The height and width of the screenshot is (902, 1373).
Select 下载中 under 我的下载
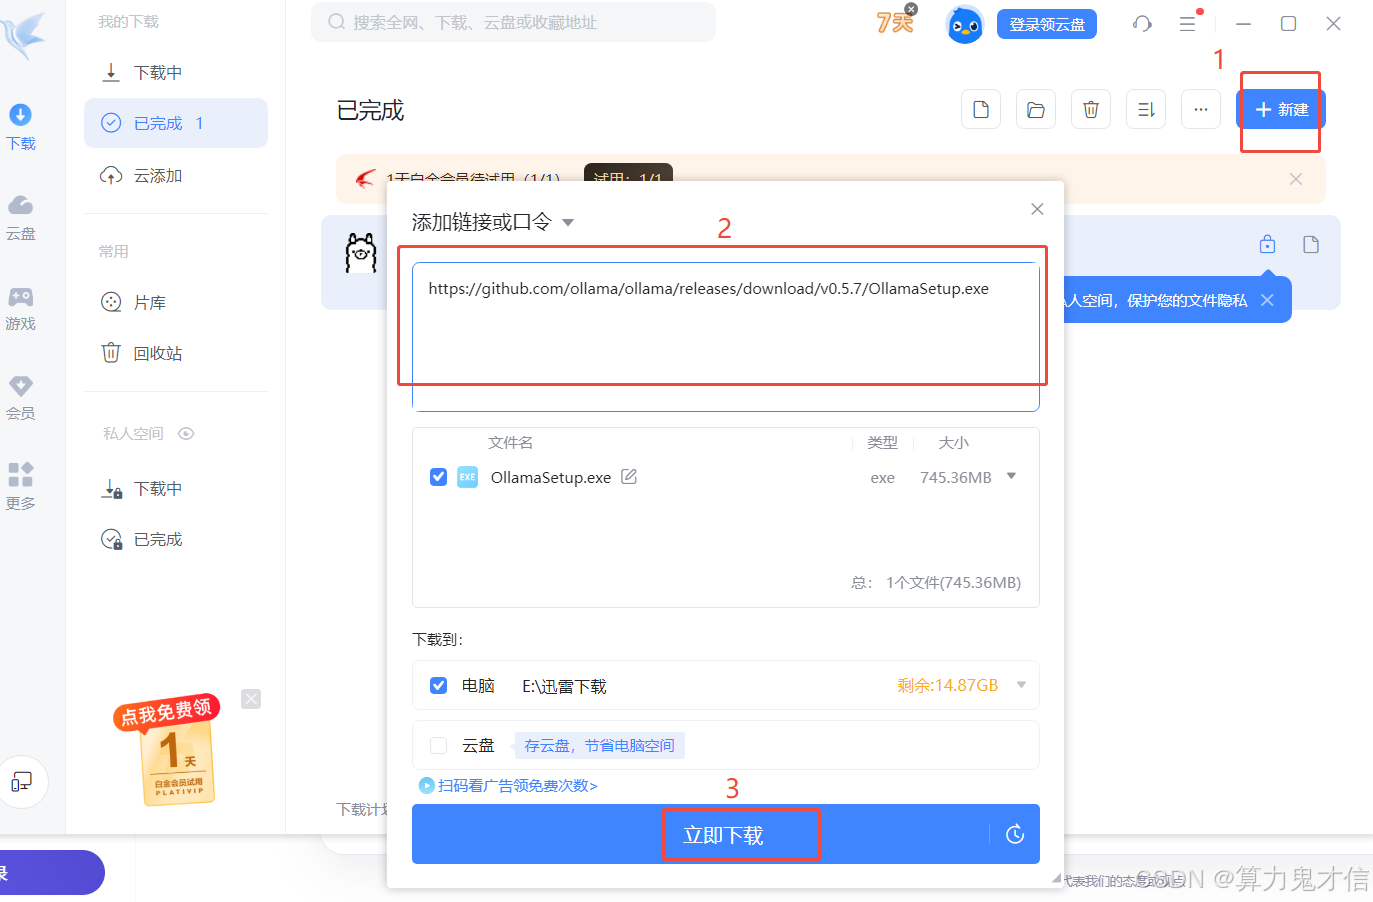click(176, 73)
